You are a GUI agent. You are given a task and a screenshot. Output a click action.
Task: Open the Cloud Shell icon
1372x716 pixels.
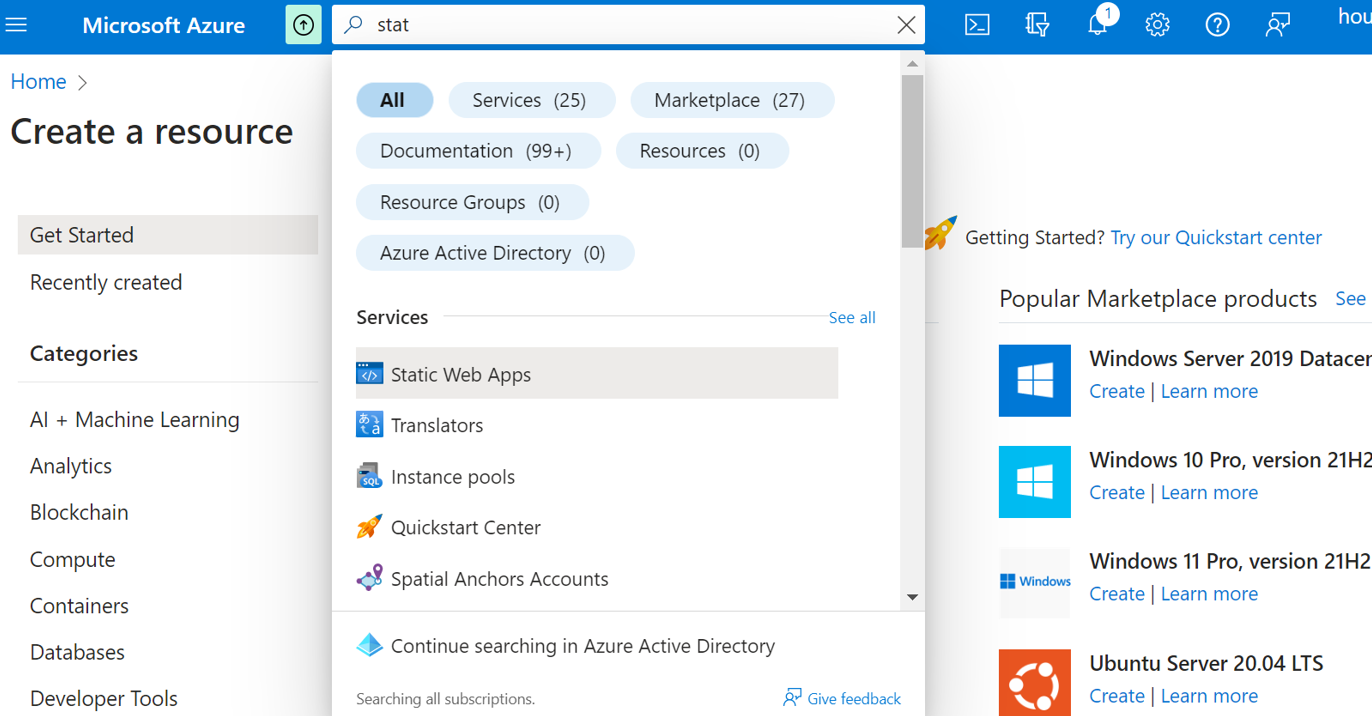coord(977,25)
